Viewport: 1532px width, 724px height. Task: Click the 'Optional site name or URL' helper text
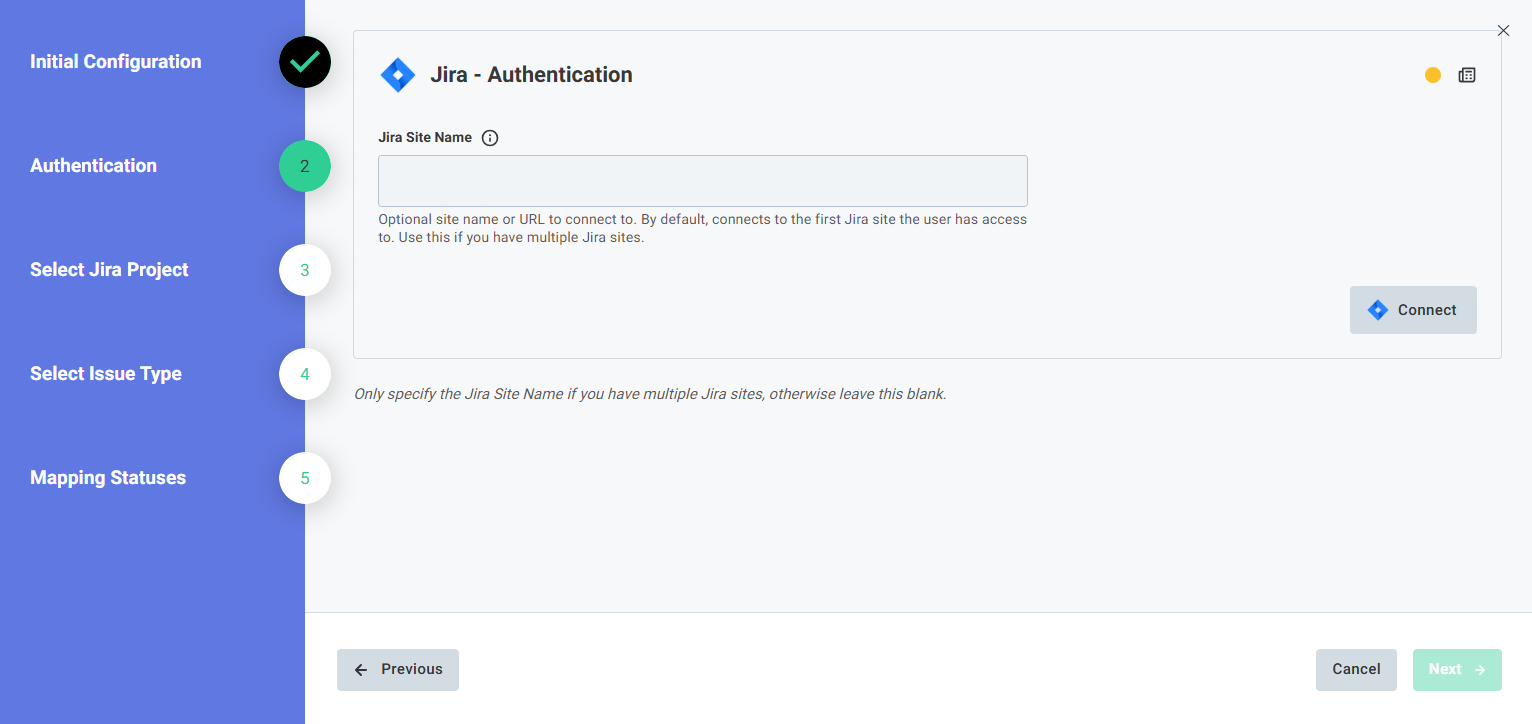pyautogui.click(x=703, y=229)
